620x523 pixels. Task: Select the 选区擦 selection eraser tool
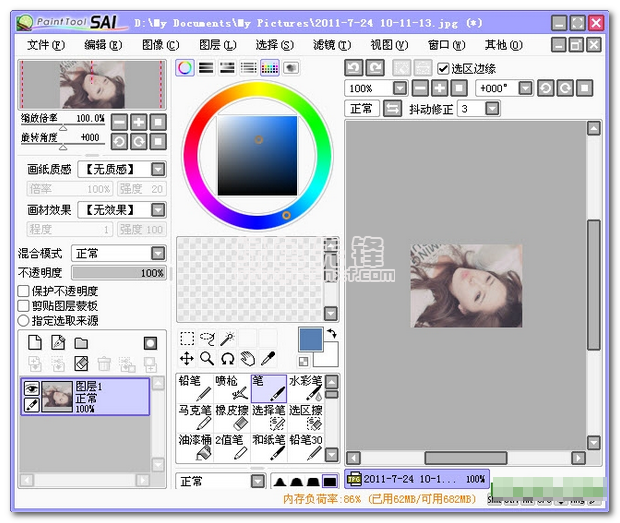306,417
